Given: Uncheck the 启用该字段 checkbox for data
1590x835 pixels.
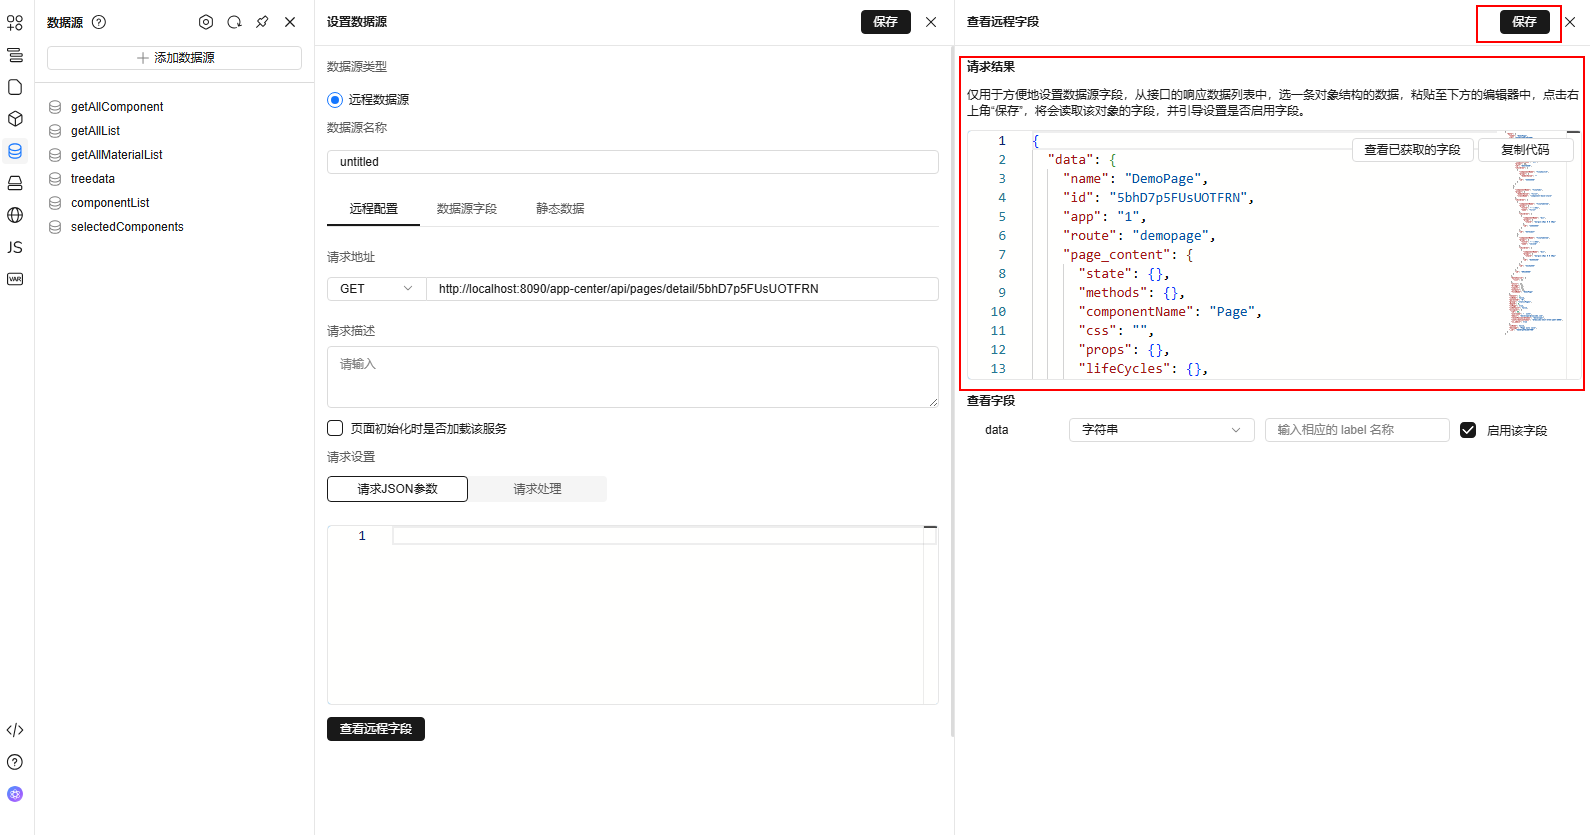Looking at the screenshot, I should (x=1468, y=430).
